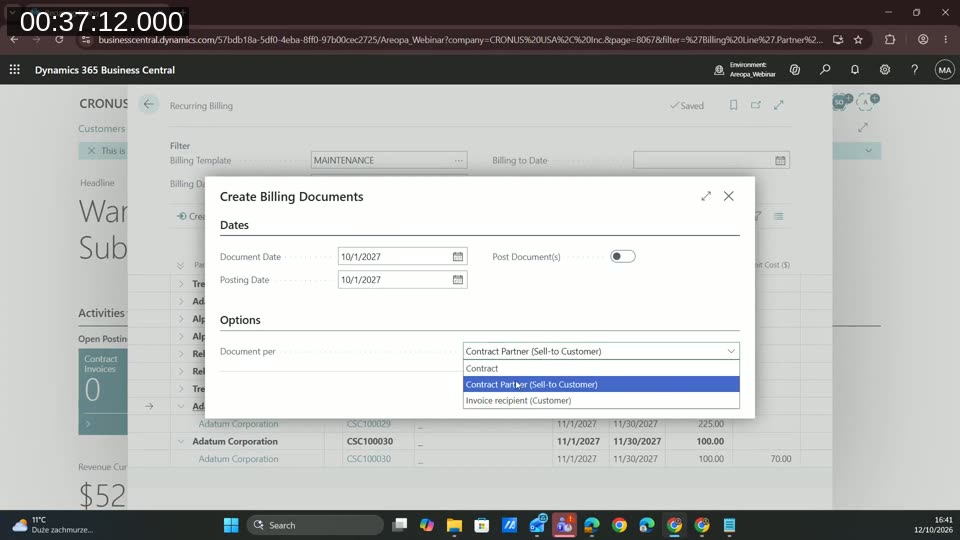Click the Create Billing Documents action
960x540 pixels.
(x=191, y=216)
